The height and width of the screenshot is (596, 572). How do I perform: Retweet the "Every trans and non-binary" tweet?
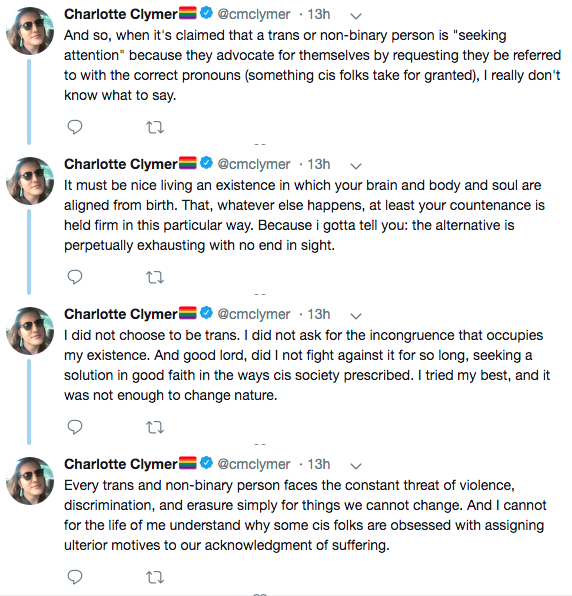(155, 577)
